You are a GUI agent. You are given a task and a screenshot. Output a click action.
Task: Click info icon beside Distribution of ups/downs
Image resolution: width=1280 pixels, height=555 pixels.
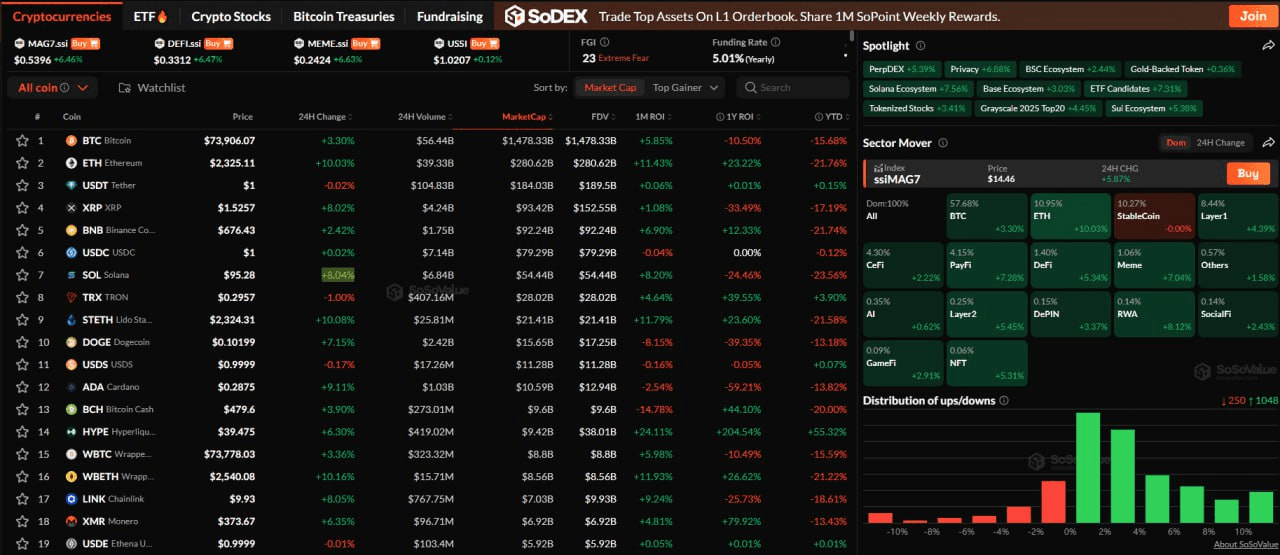[1003, 401]
